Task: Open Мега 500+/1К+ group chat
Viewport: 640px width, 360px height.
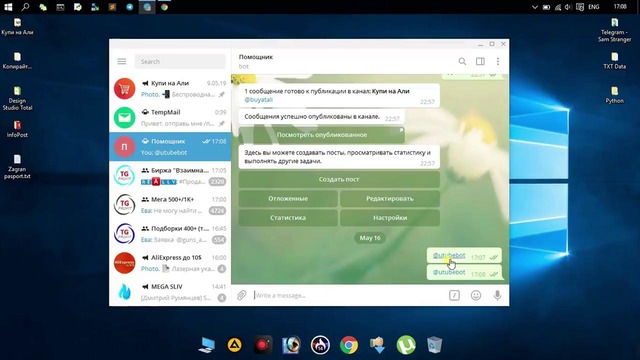Action: coord(170,204)
